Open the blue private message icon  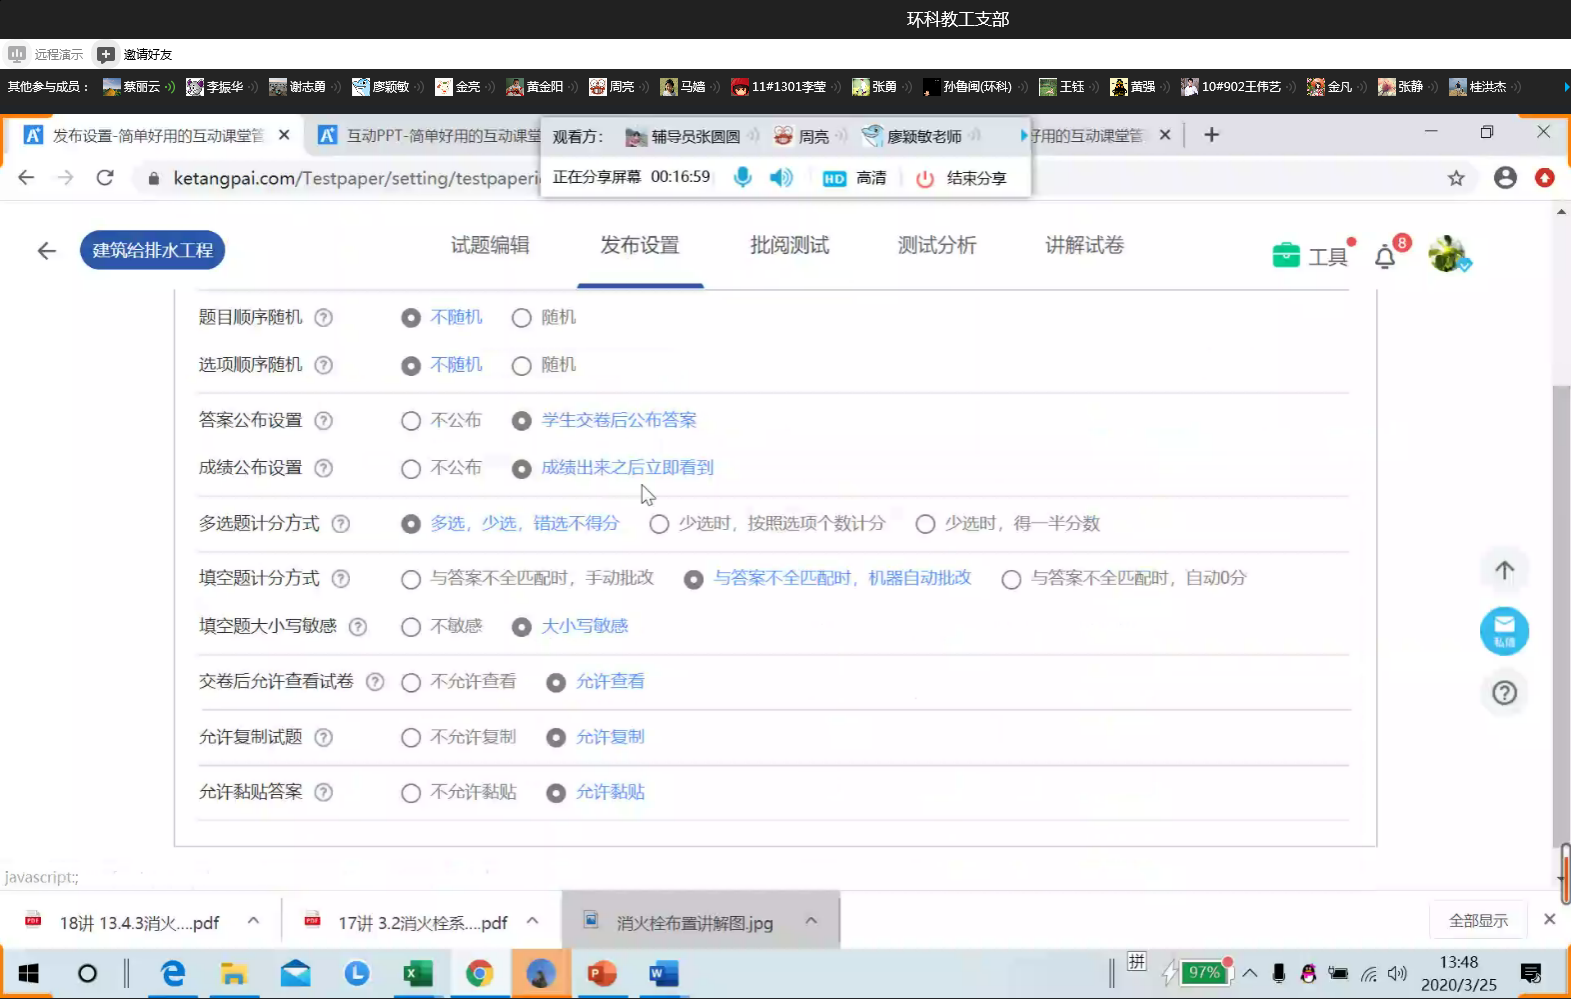[x=1504, y=631]
